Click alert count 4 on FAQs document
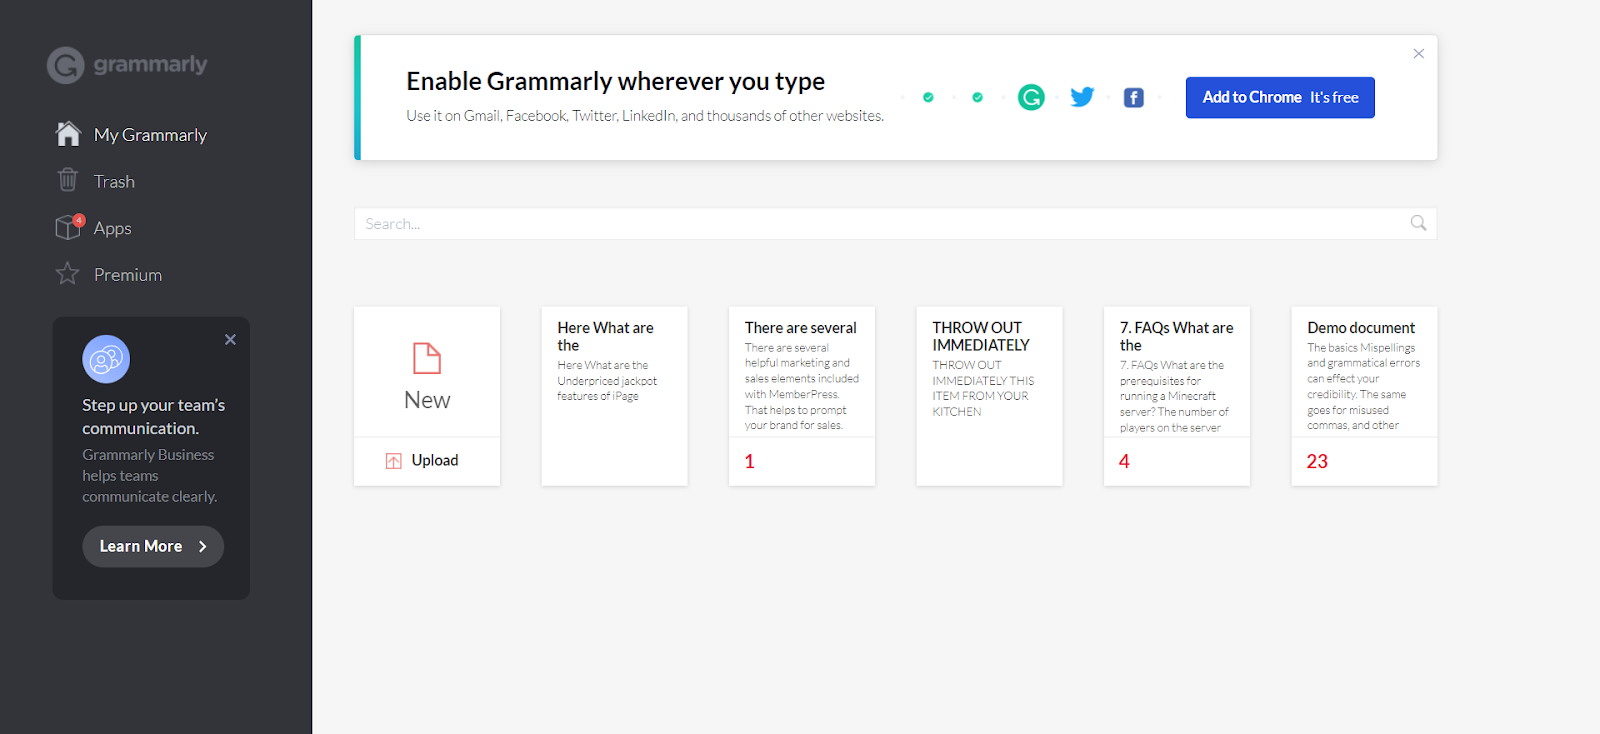Viewport: 1600px width, 734px height. (x=1124, y=461)
